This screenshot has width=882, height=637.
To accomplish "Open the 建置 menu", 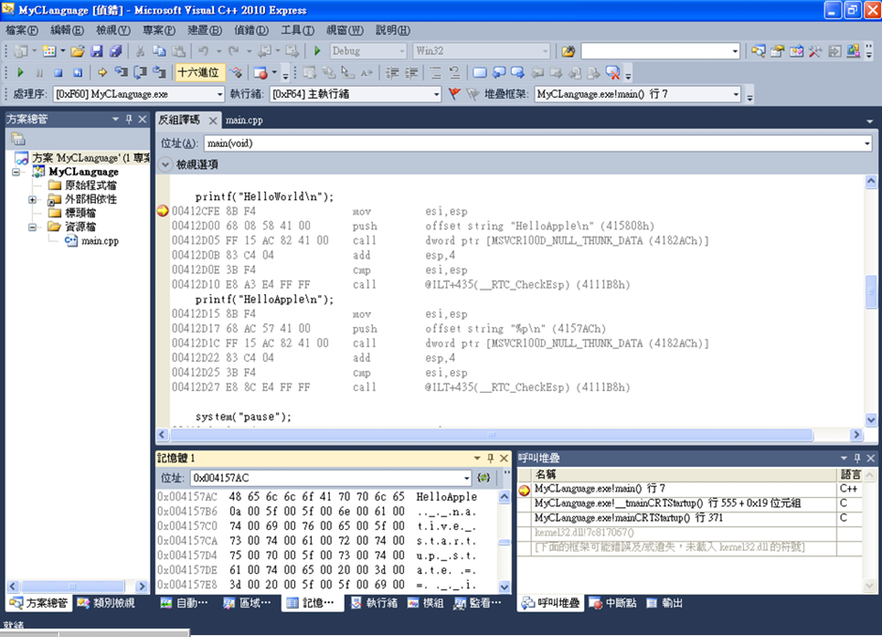I will pyautogui.click(x=205, y=30).
